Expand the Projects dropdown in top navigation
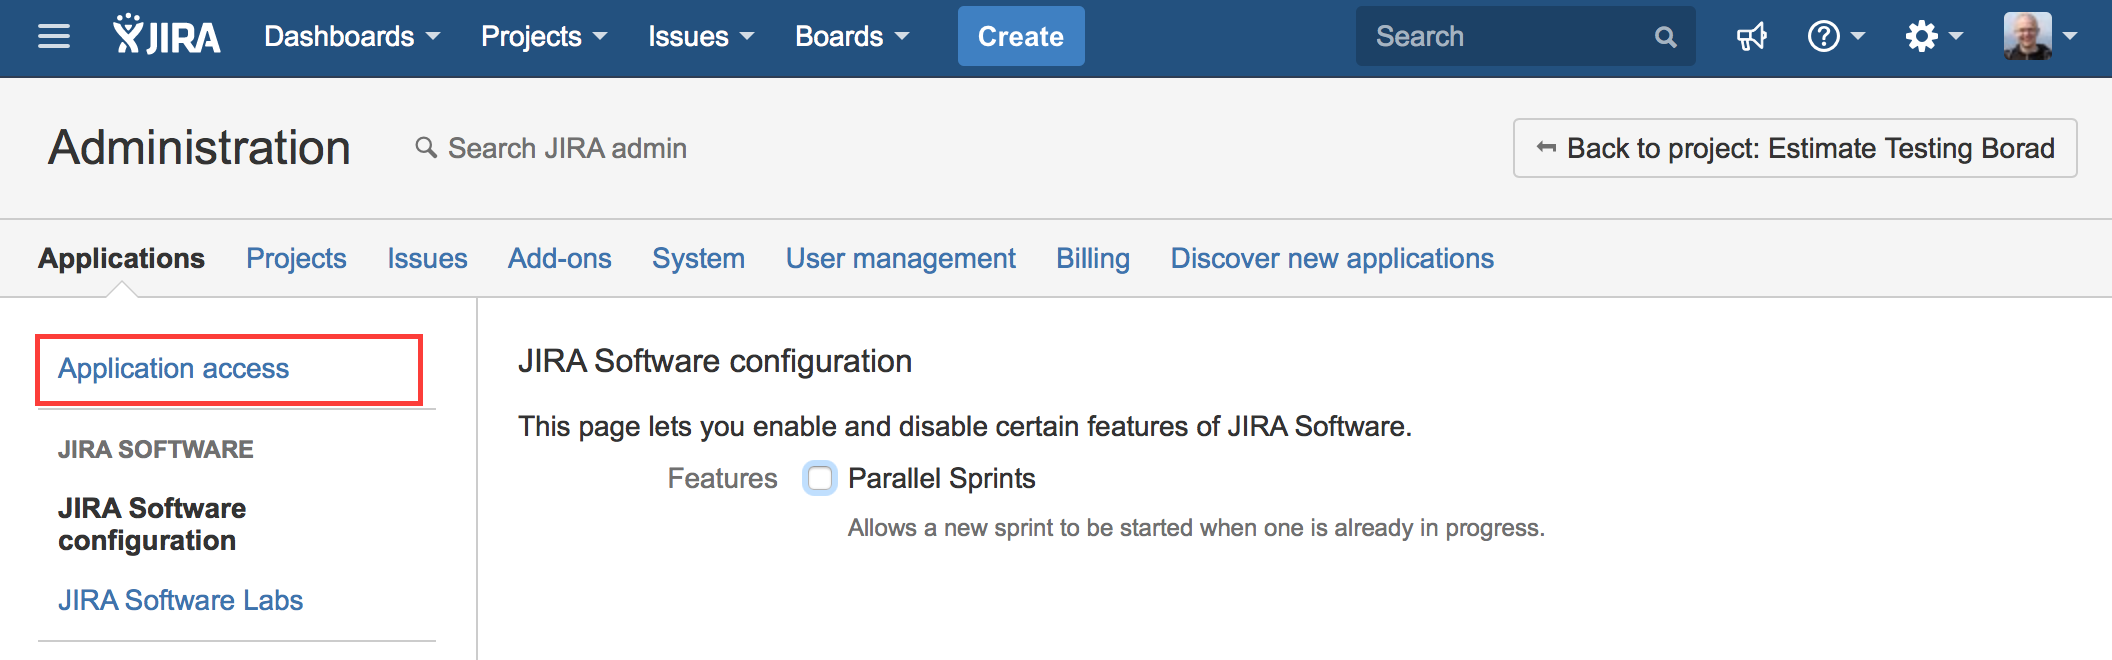Screen dimensions: 2112x660 click(x=544, y=37)
